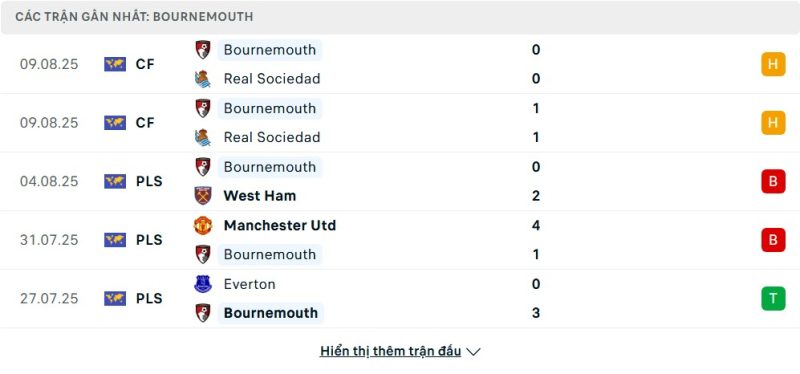The image size is (800, 374).
Task: Open the Everton team name
Action: [249, 284]
